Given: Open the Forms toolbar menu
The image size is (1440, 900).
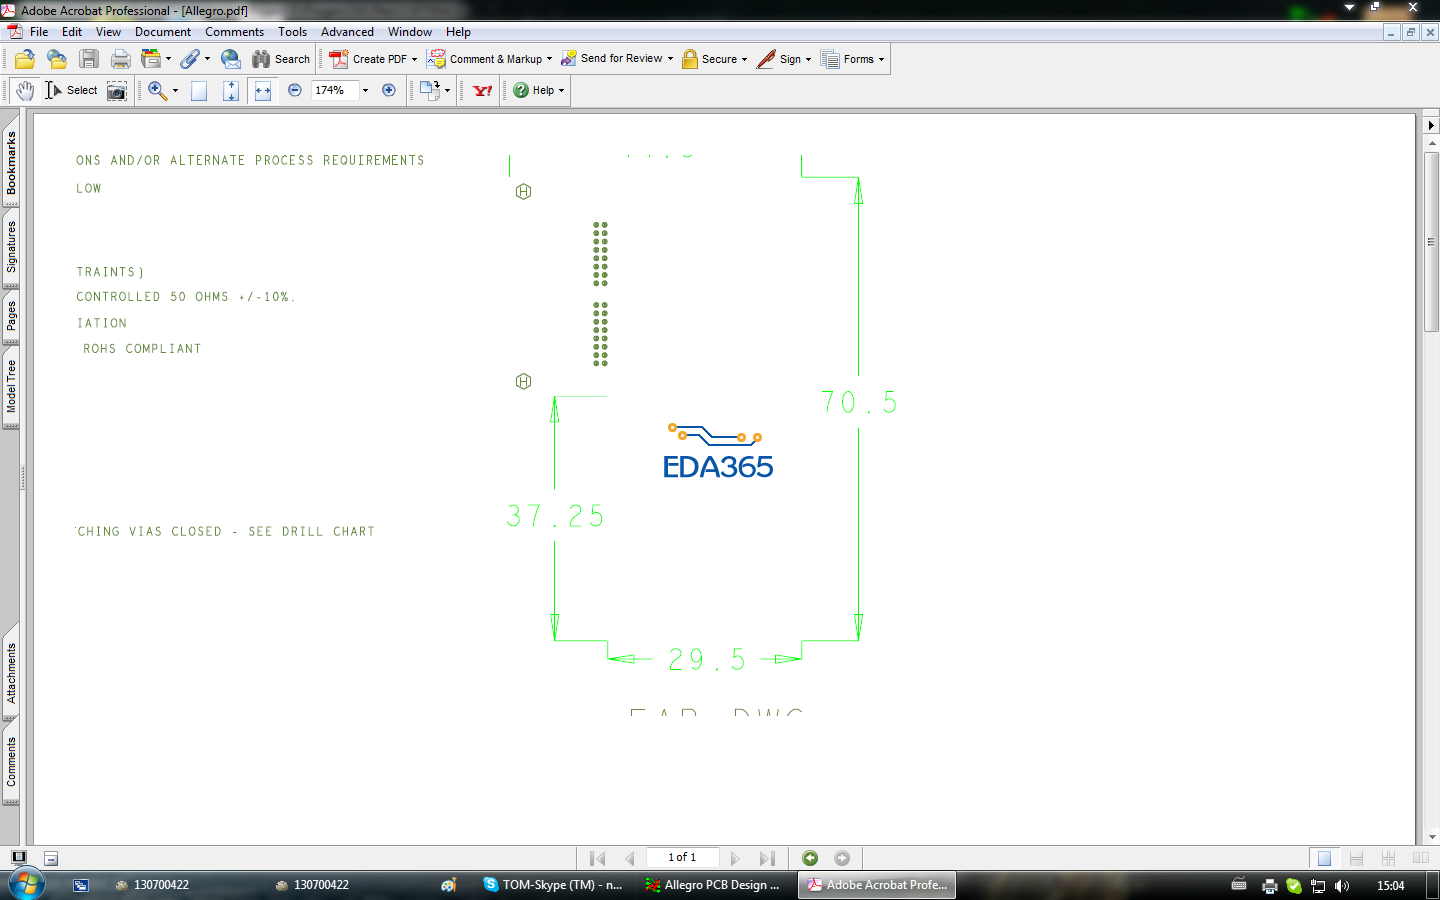Looking at the screenshot, I should point(853,59).
